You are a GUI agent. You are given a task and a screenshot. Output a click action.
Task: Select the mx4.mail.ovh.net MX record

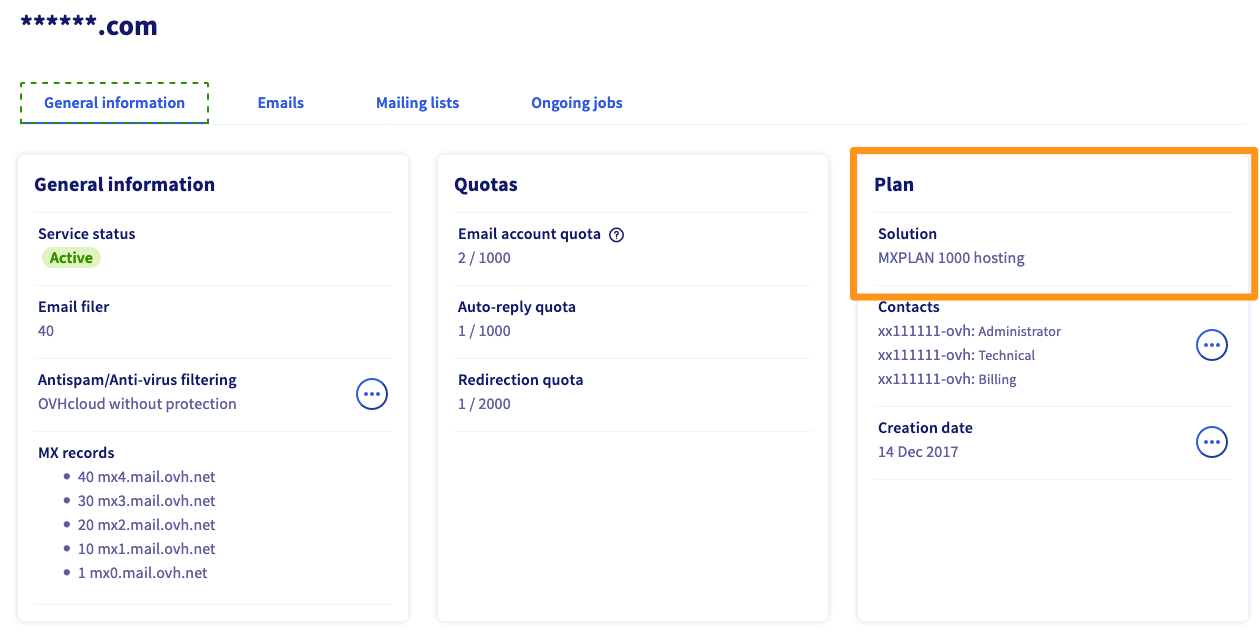tap(146, 477)
